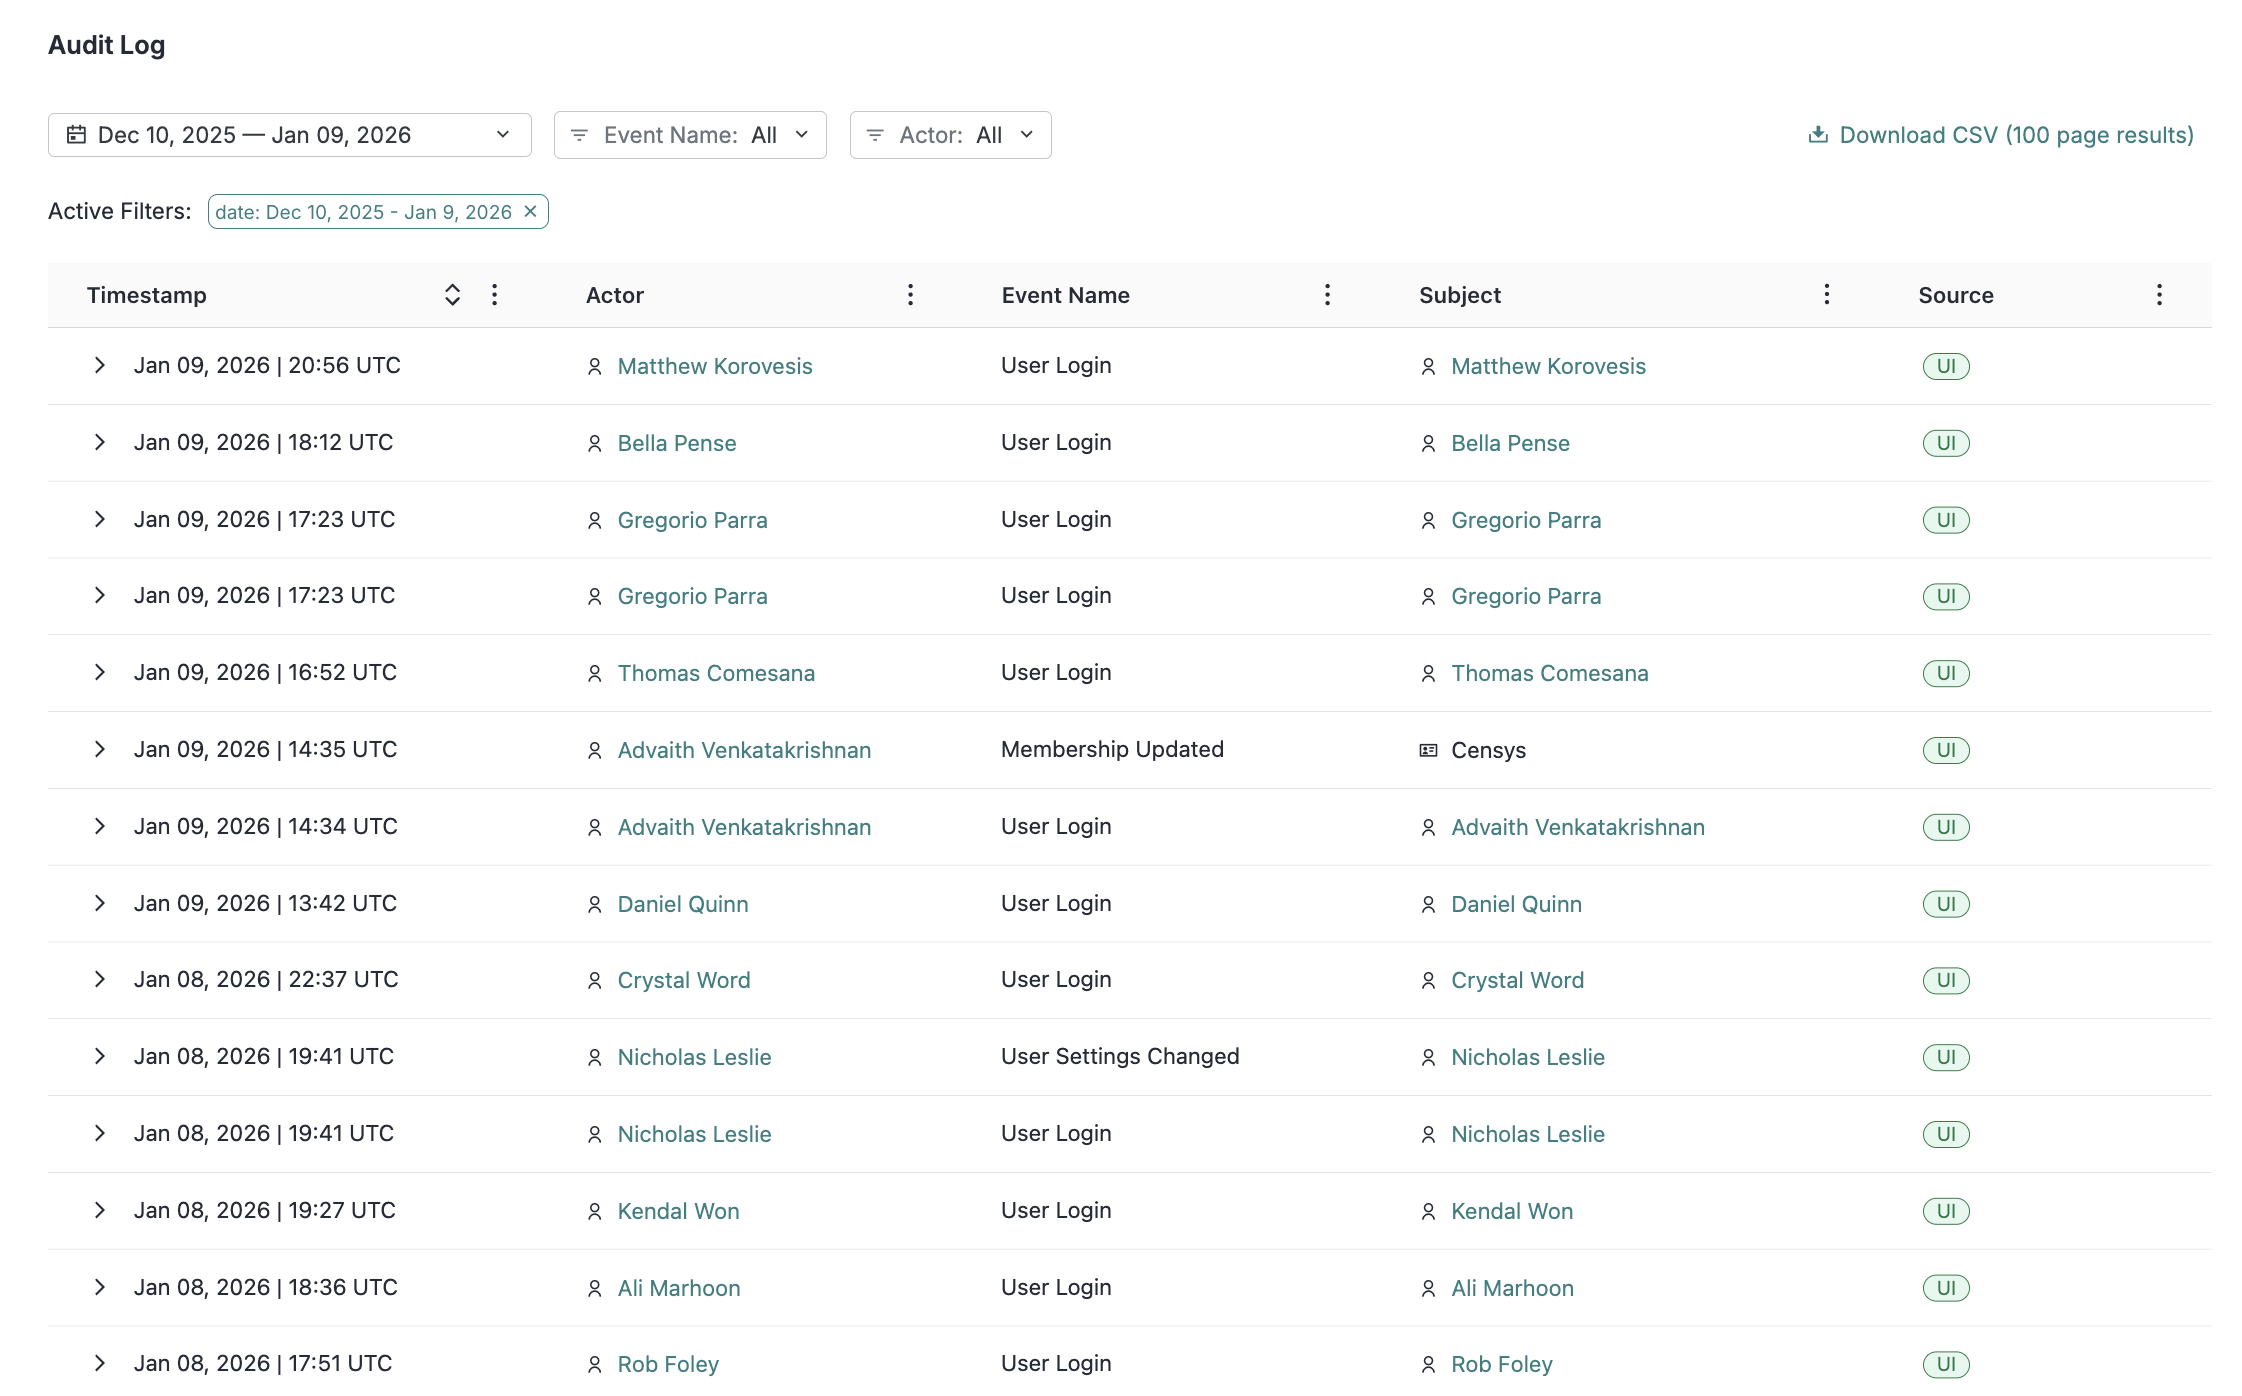Remove the date active filter chip

coord(531,212)
